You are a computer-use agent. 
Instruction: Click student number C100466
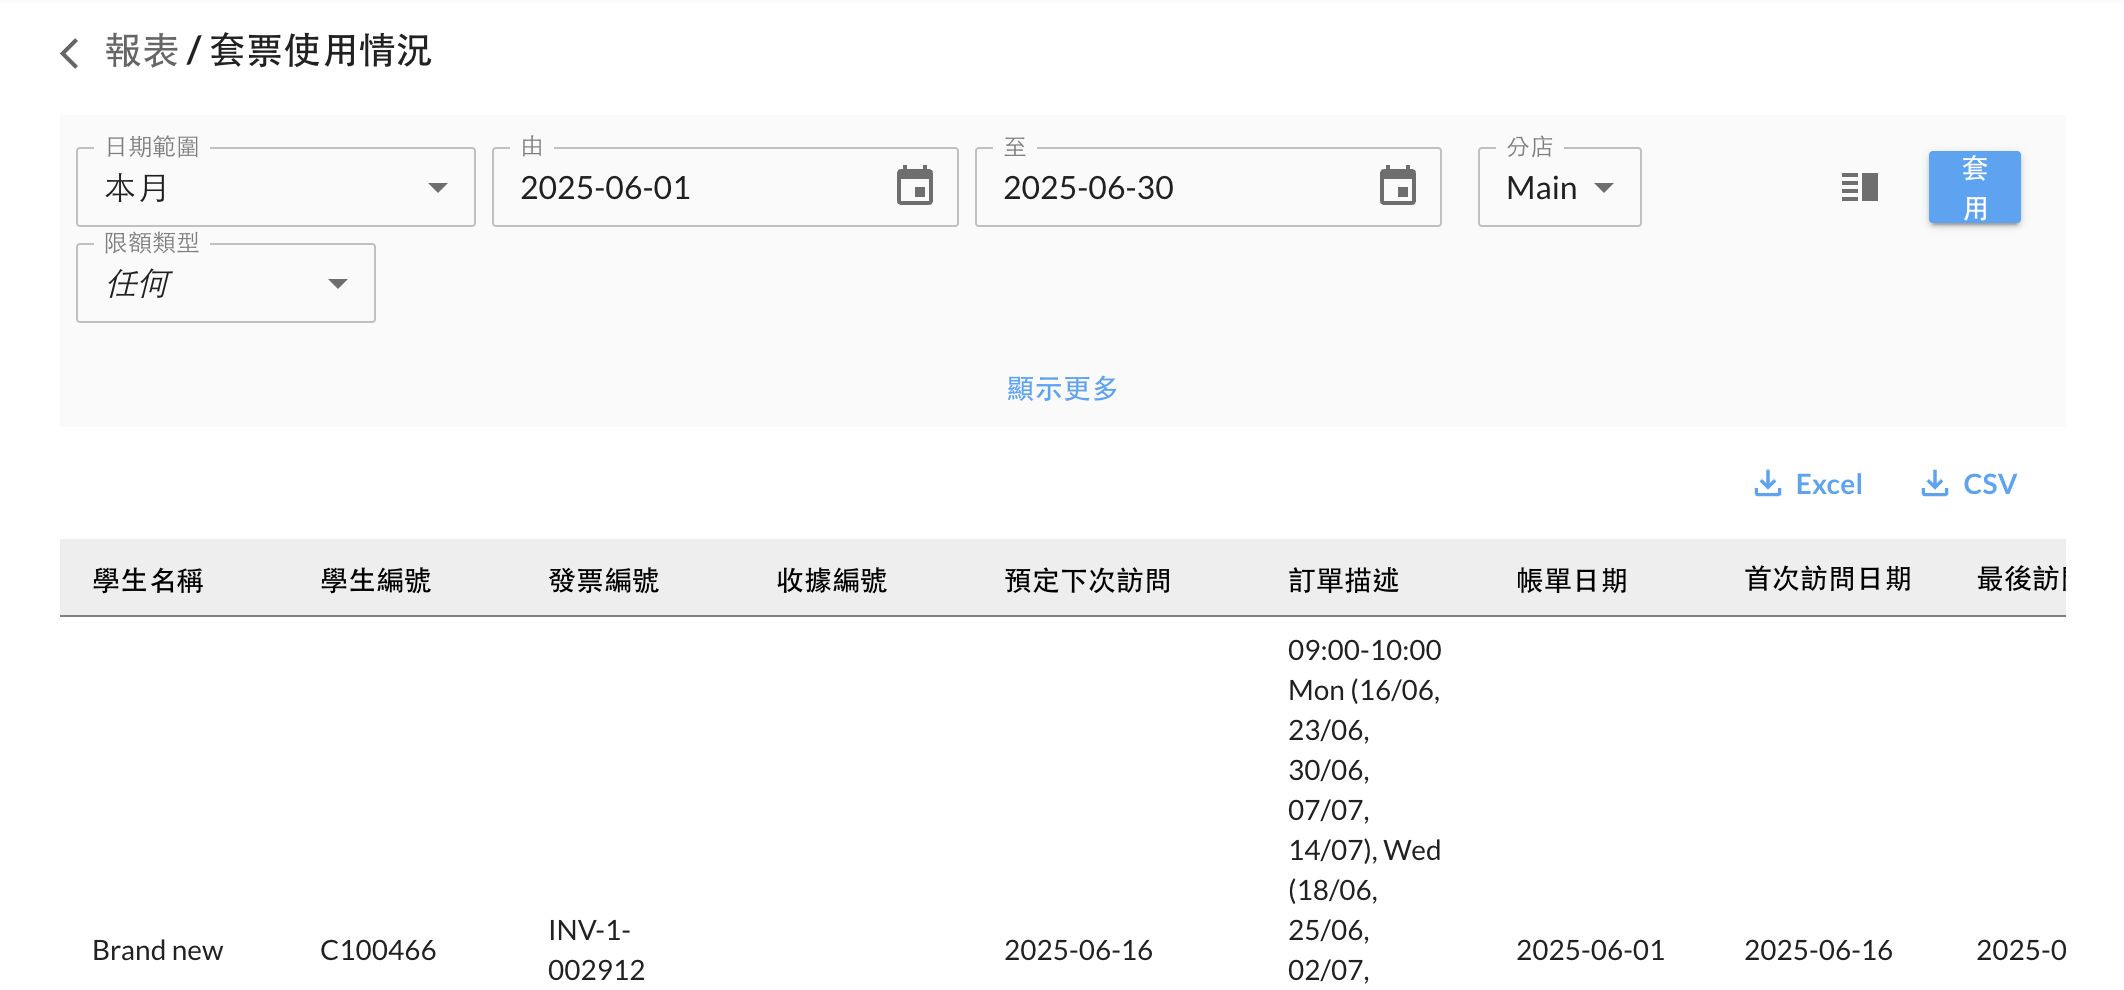(x=378, y=950)
